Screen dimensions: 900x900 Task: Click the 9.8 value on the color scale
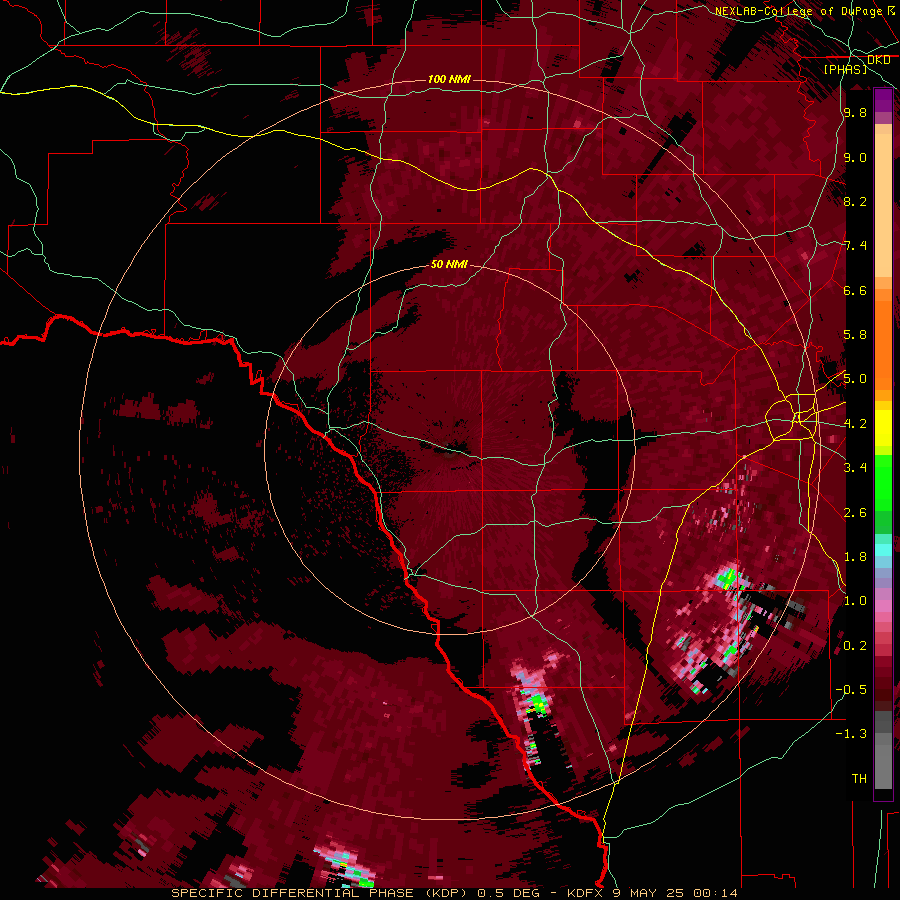855,113
